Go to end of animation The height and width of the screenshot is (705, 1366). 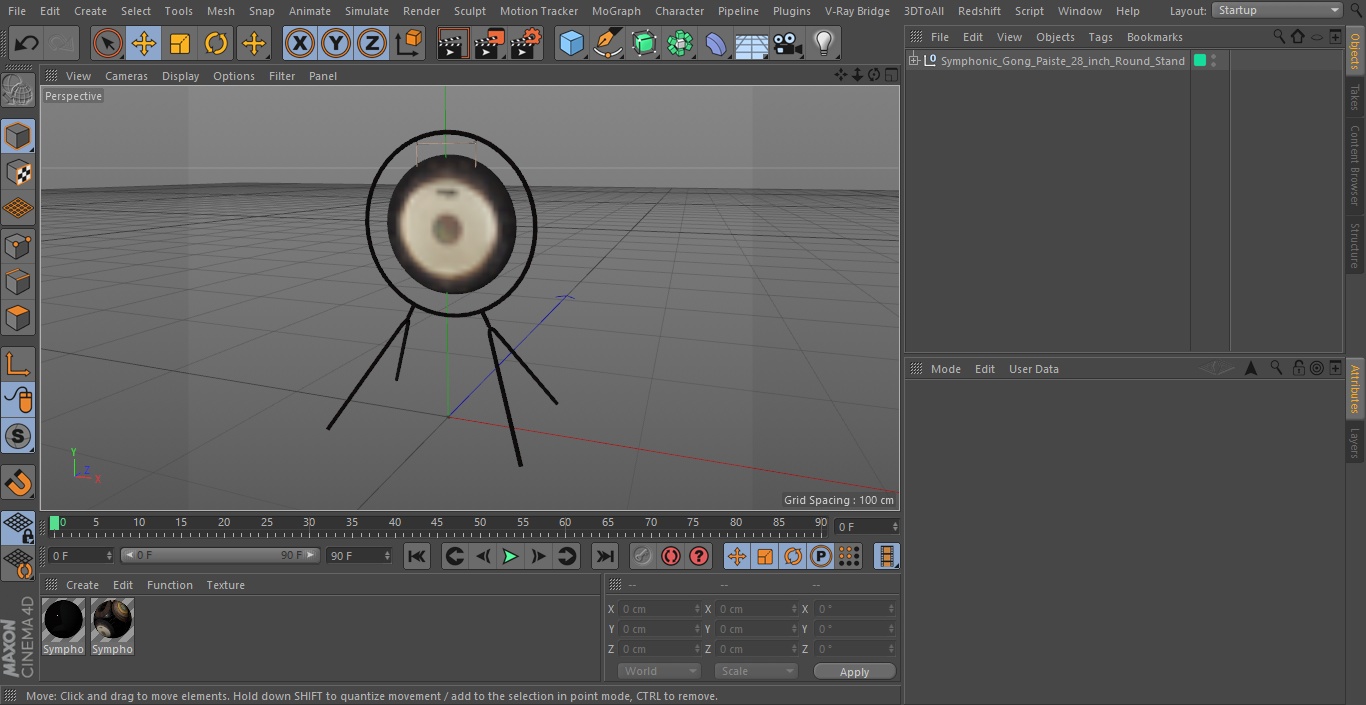(605, 556)
